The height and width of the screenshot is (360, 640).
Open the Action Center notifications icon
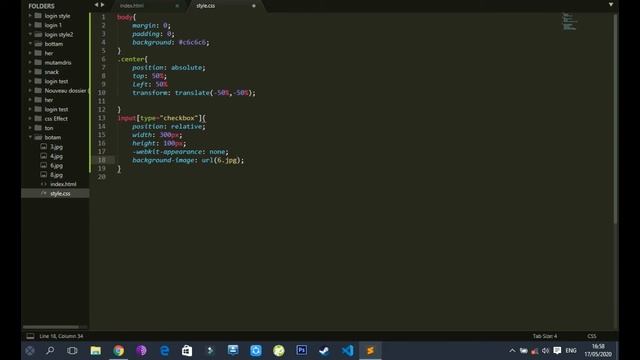[x=557, y=350]
